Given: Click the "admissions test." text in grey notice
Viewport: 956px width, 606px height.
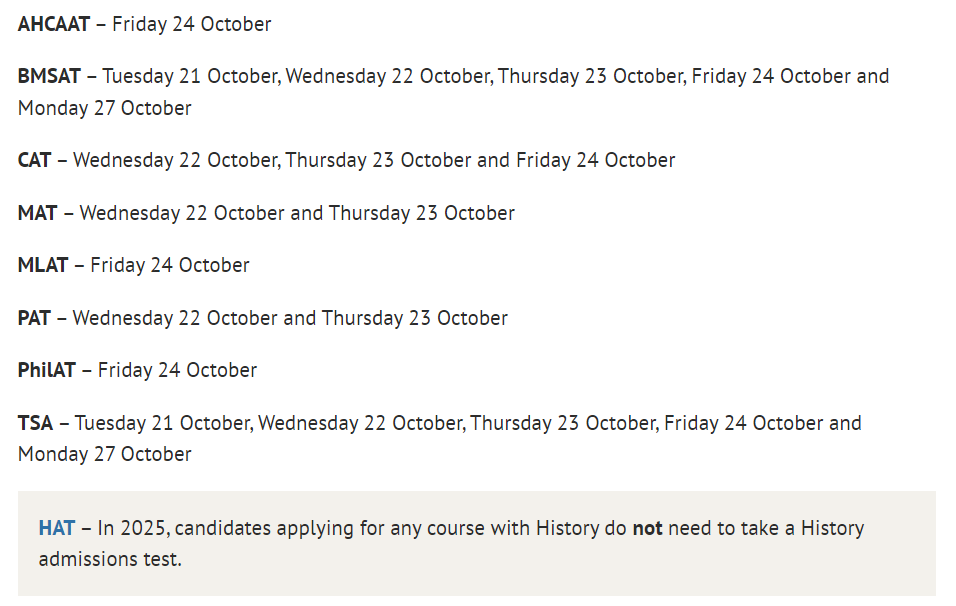Looking at the screenshot, I should pos(110,559).
